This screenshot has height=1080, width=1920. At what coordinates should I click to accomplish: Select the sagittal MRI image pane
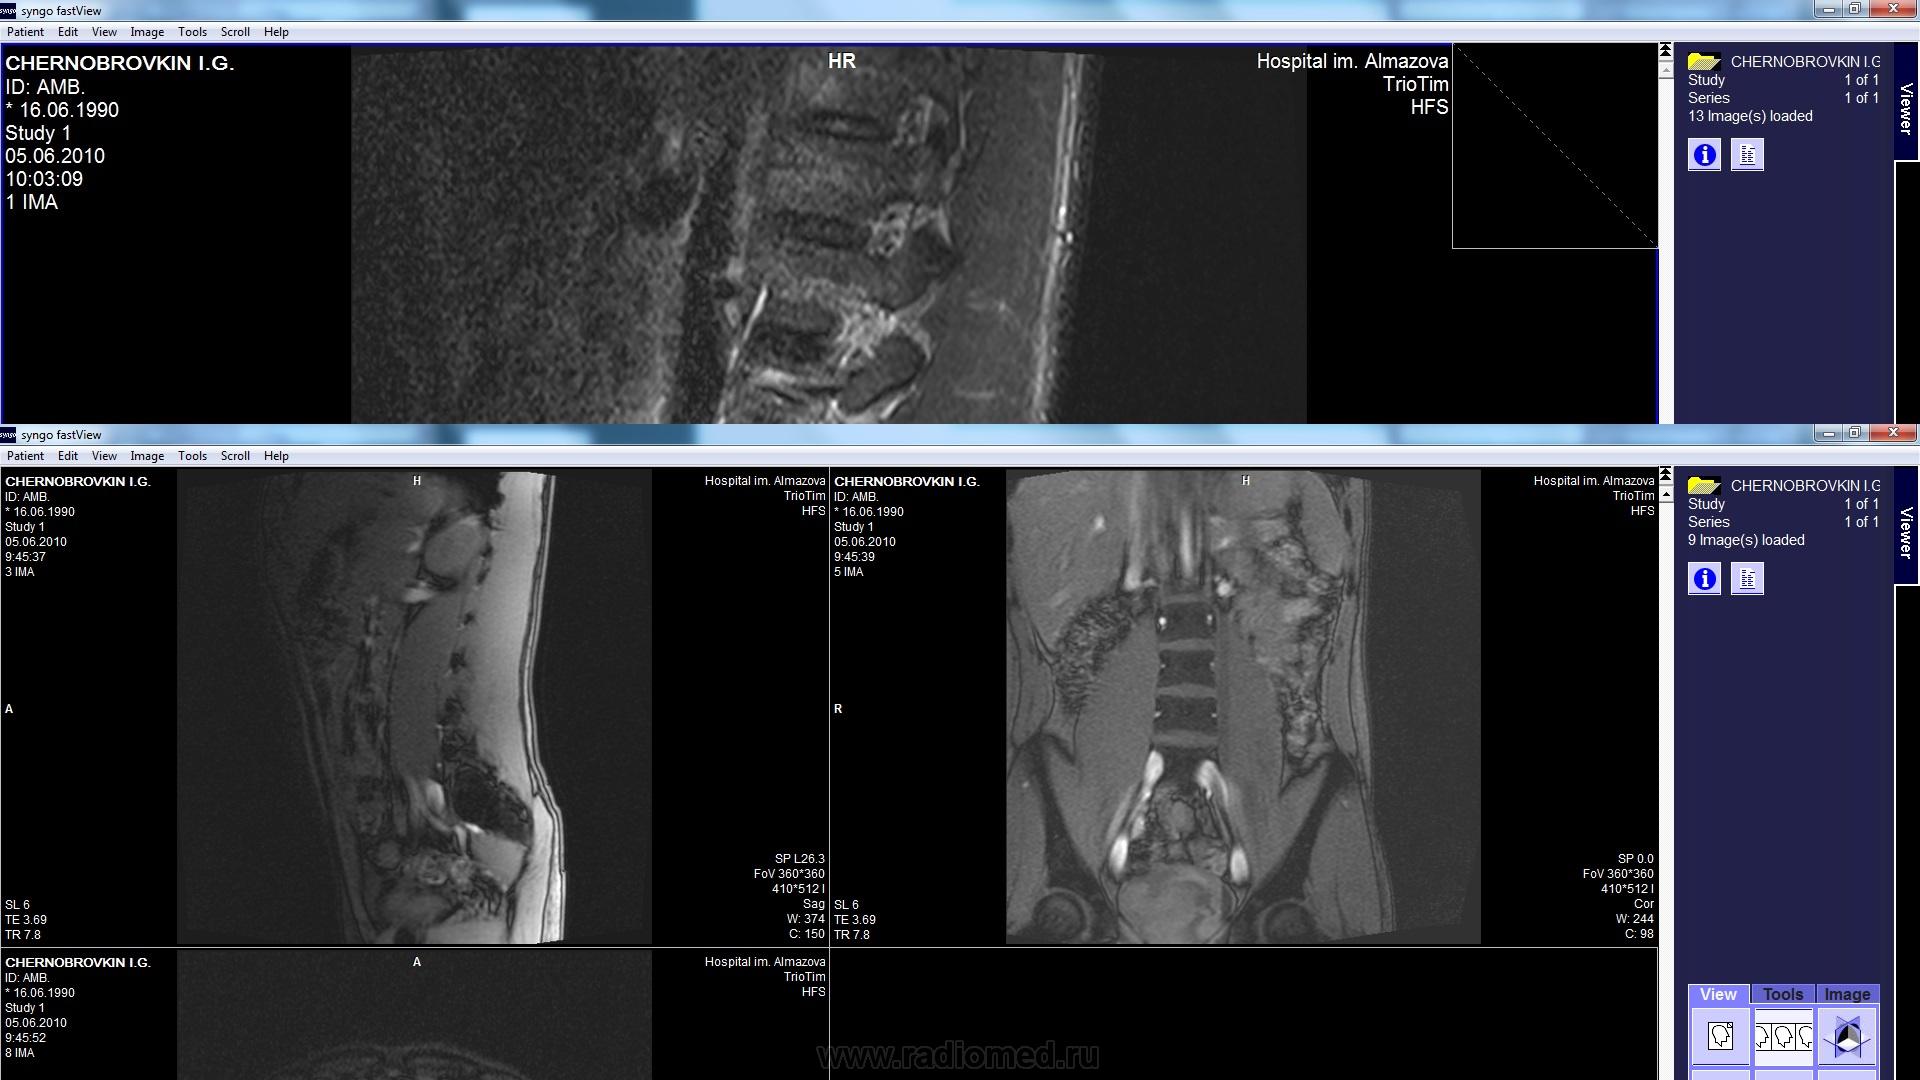point(414,706)
